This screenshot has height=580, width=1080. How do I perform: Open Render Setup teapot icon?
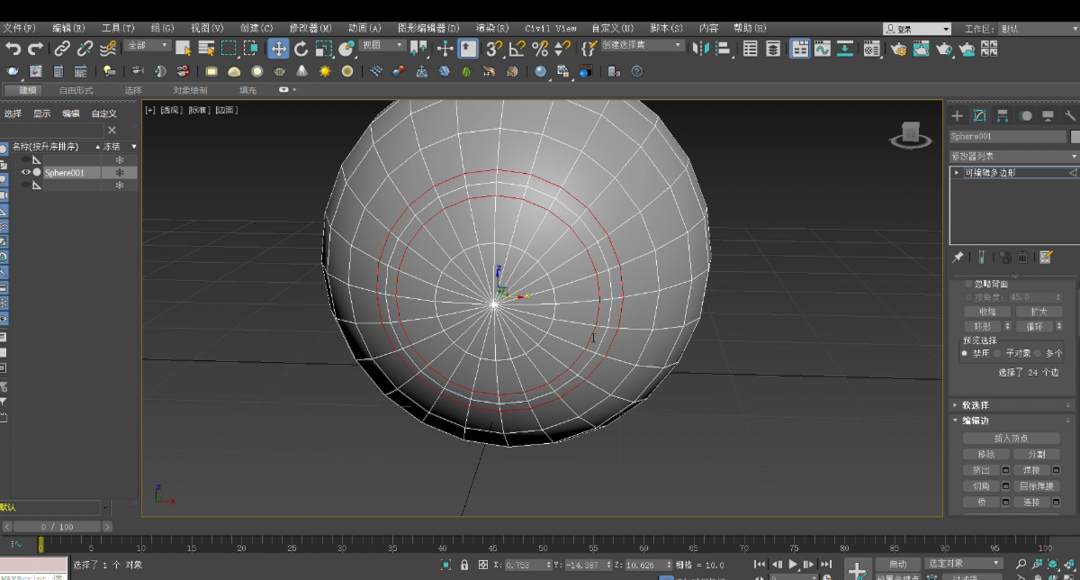point(898,48)
